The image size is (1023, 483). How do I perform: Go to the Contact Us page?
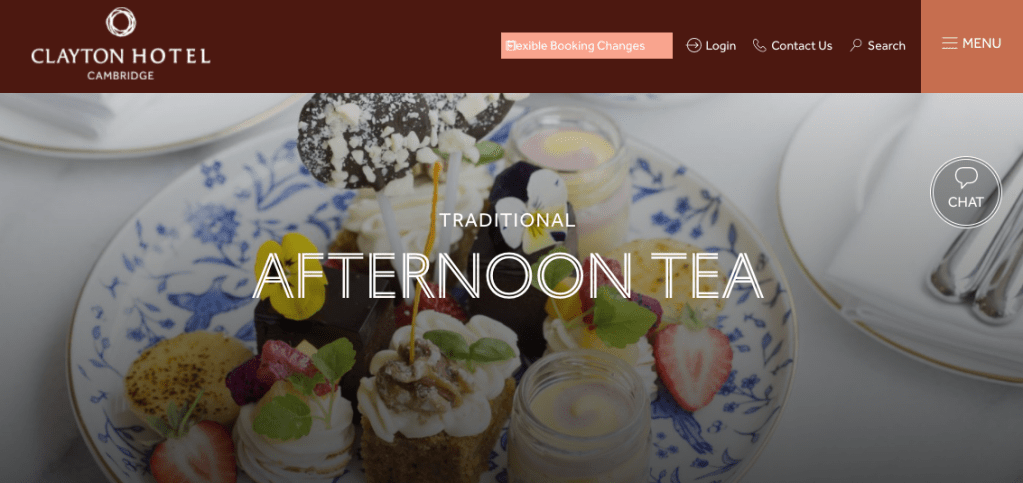792,46
